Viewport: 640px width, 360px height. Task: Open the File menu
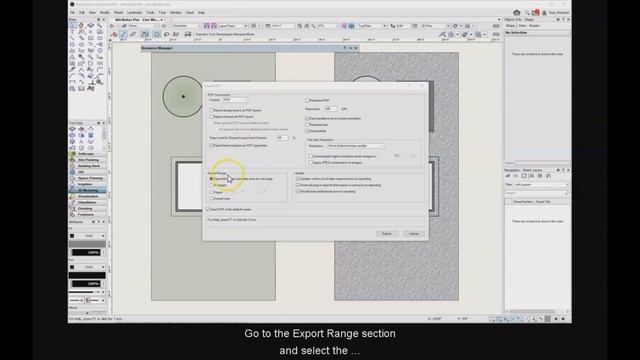72,13
